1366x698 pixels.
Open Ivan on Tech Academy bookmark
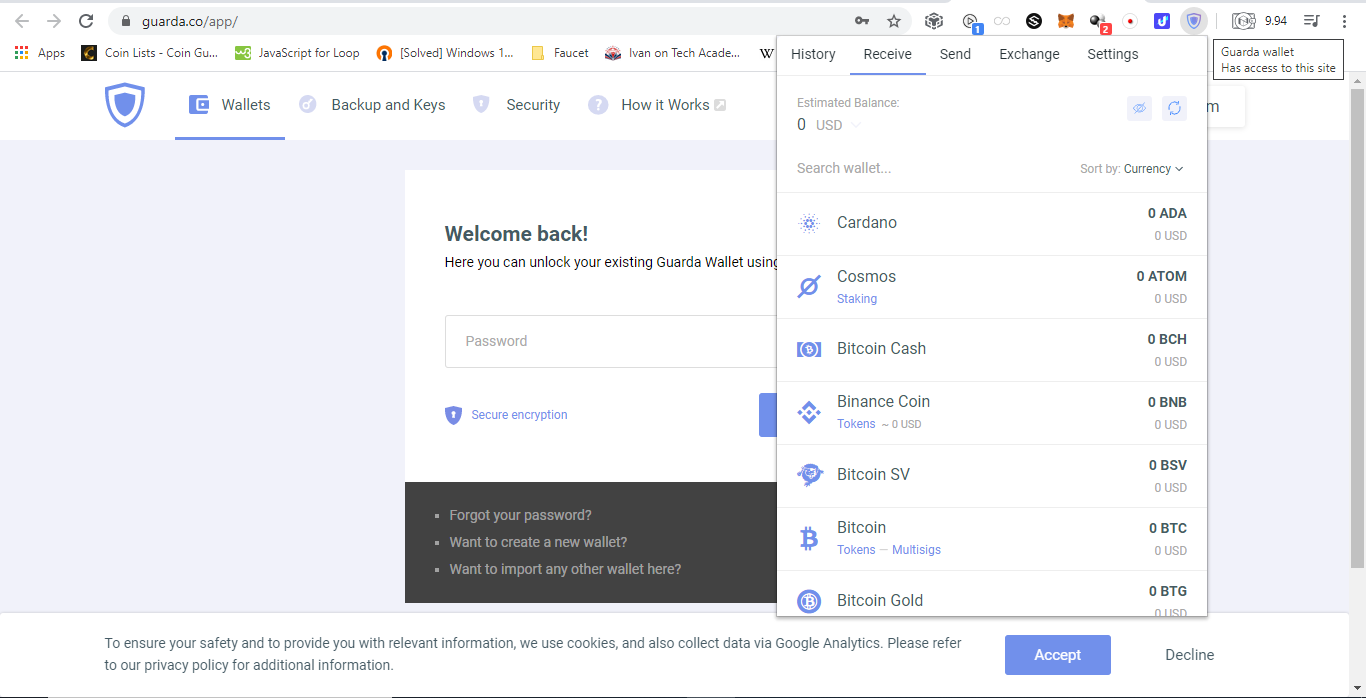[x=673, y=53]
